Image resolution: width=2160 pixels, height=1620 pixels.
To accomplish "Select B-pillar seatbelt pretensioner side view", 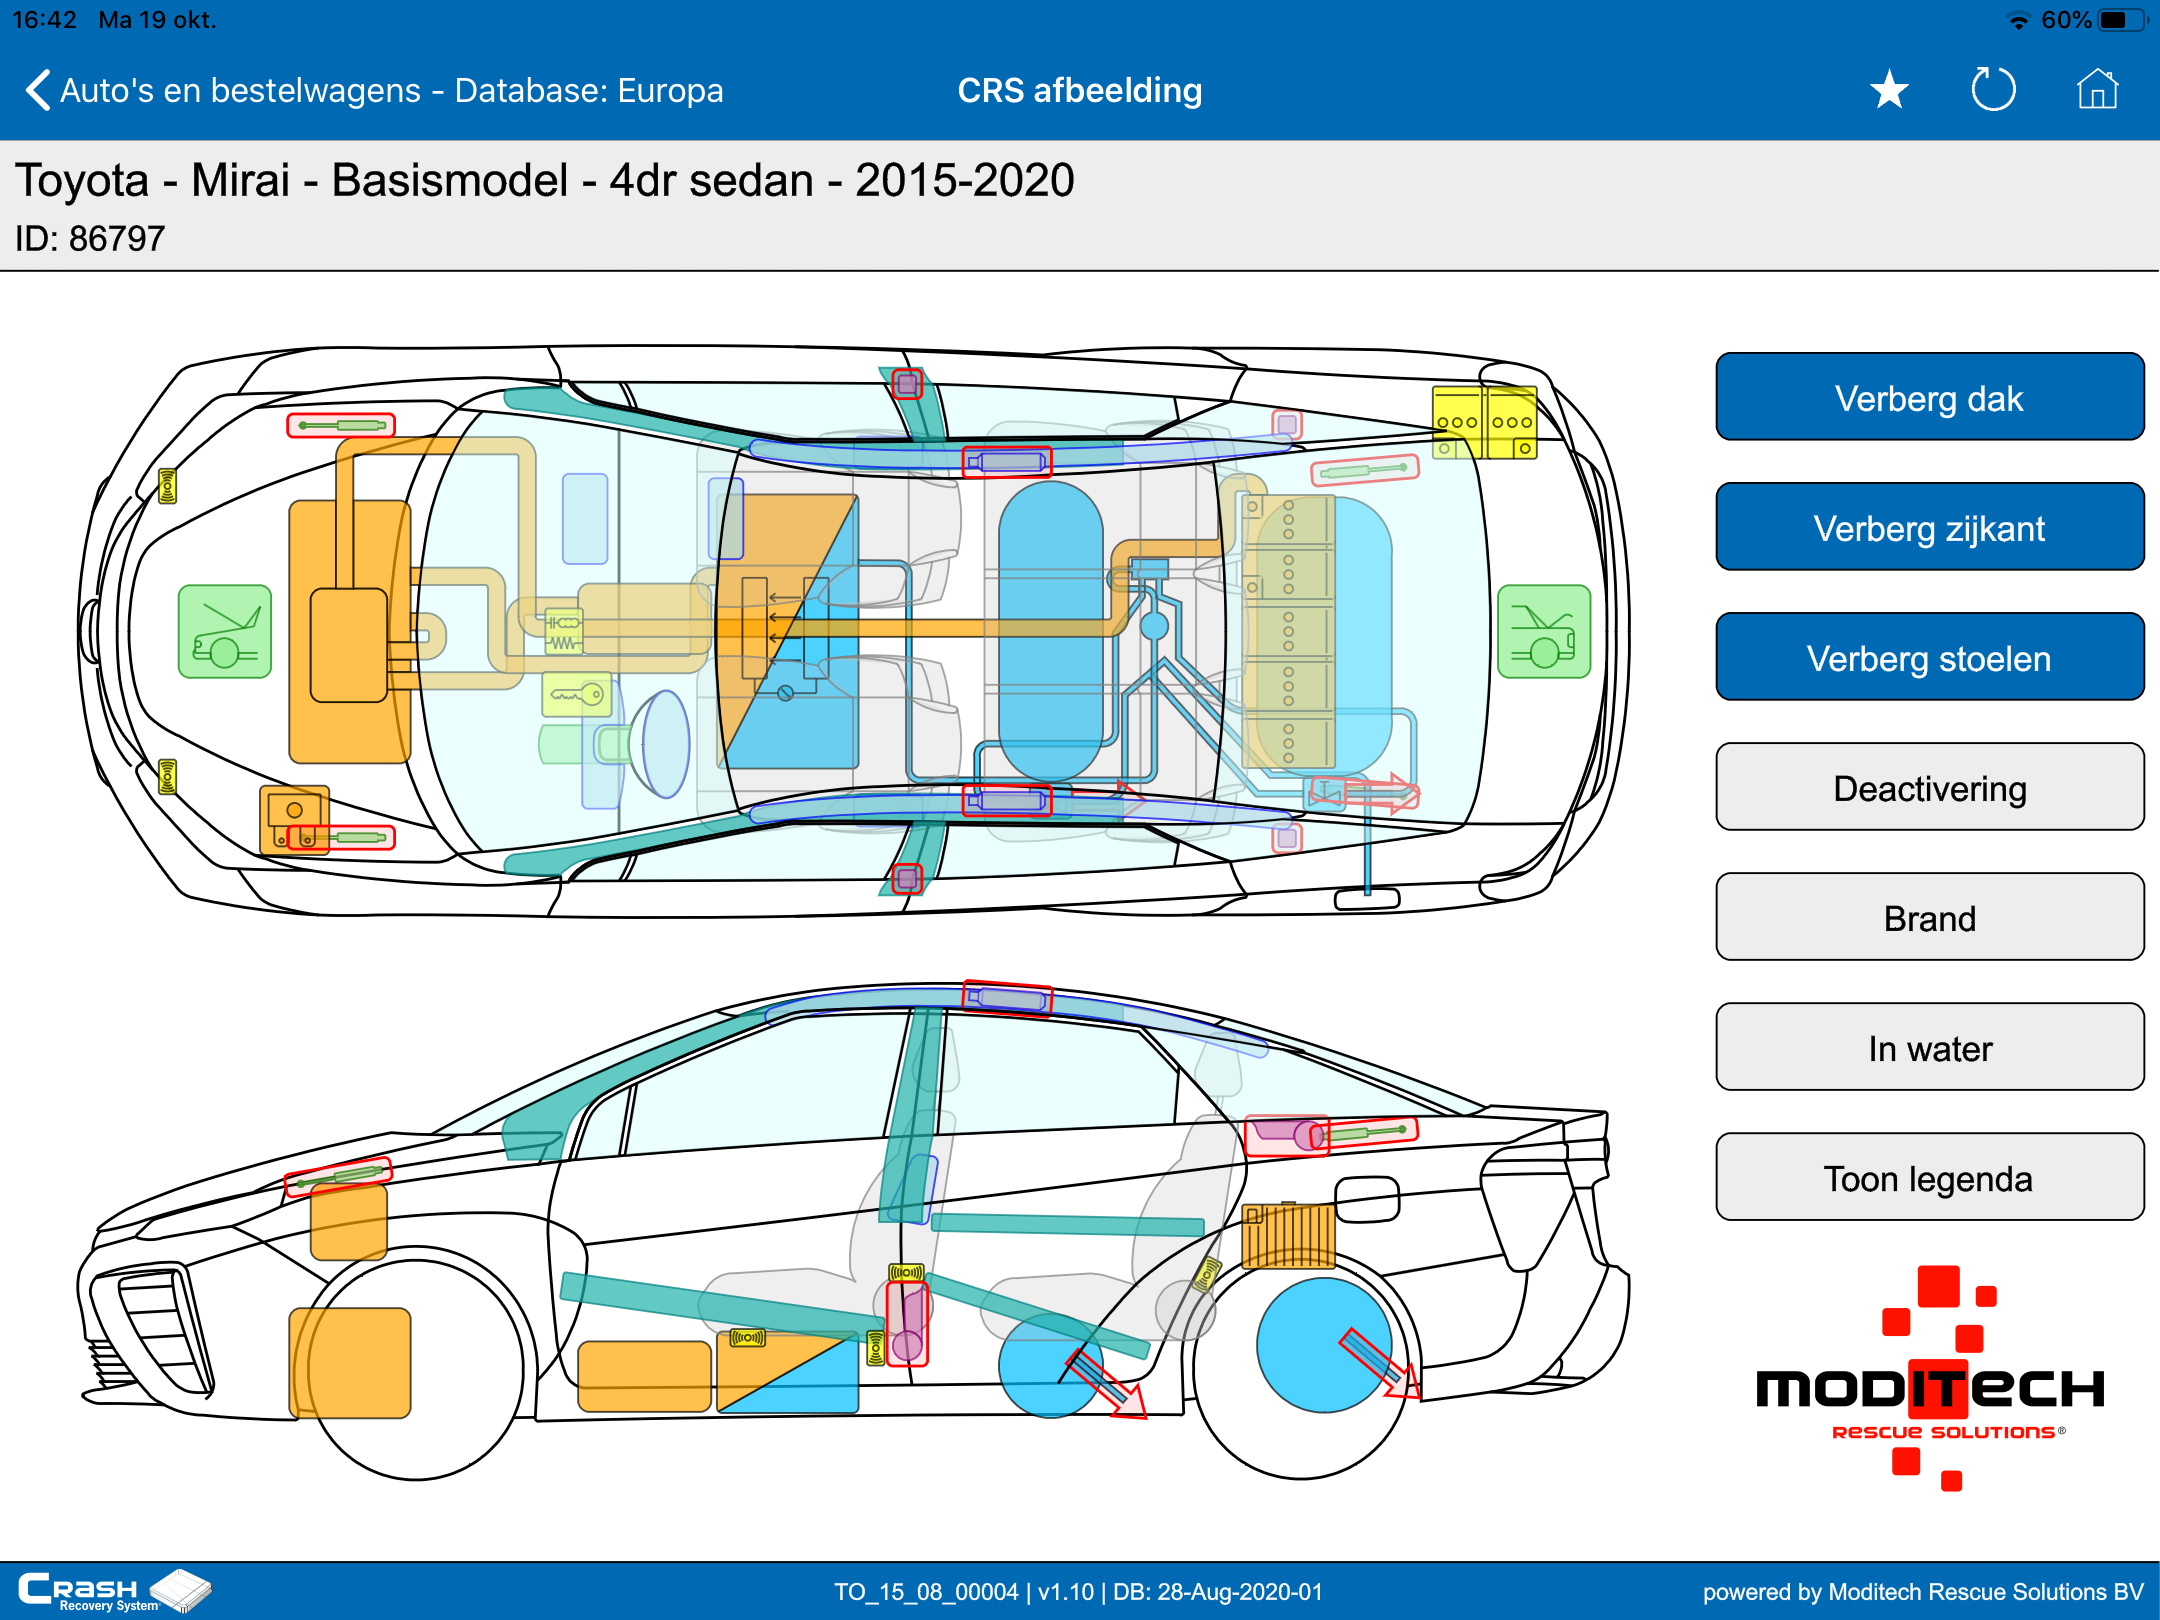I will (907, 1325).
